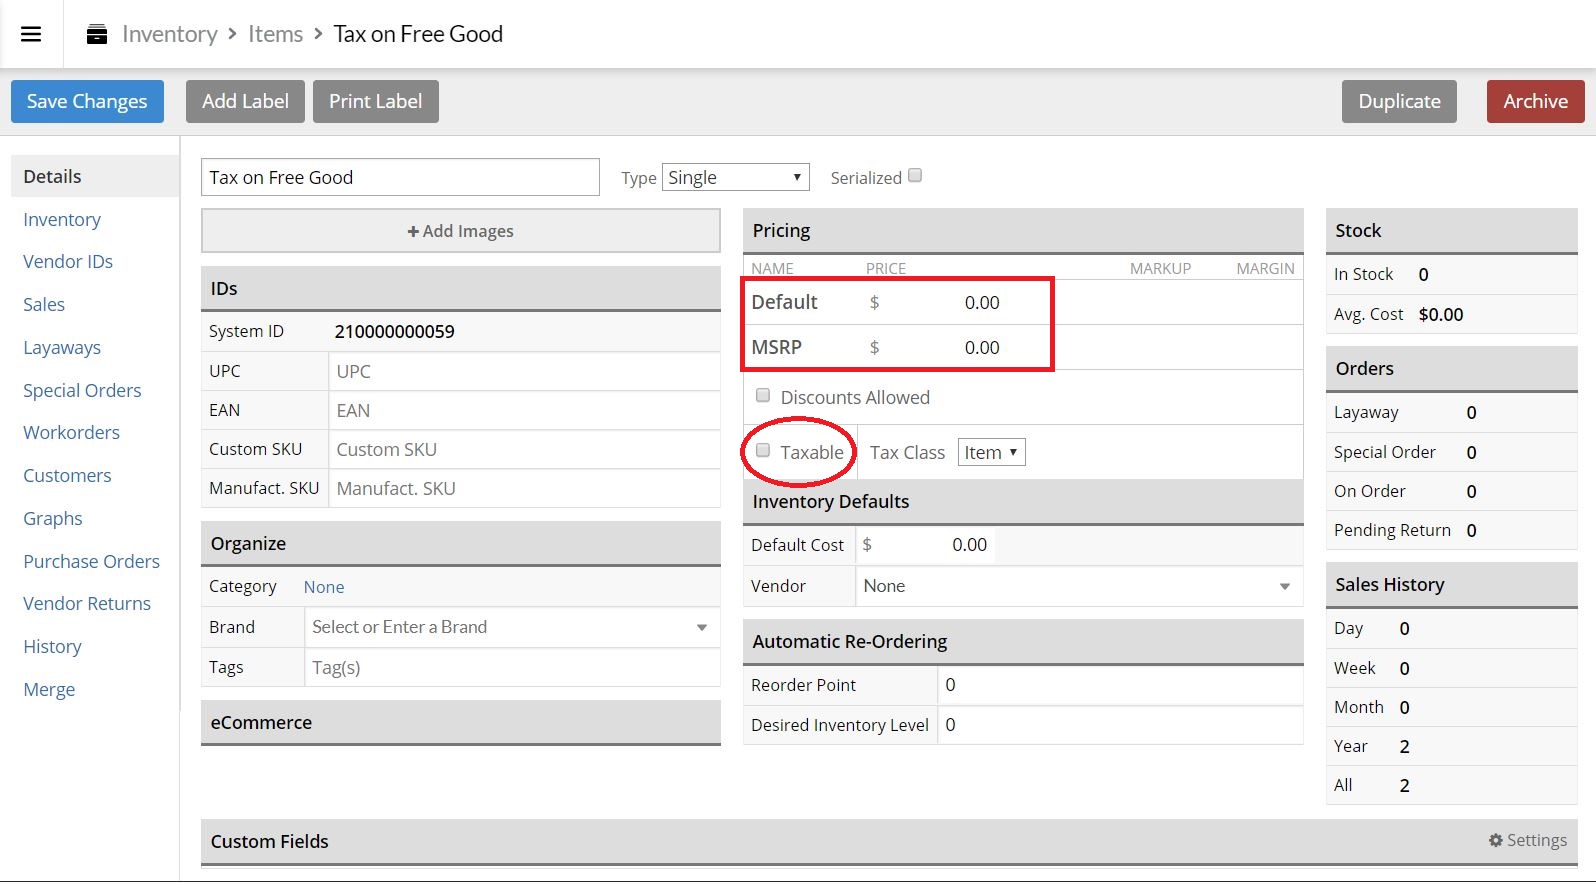Open the Type dropdown showing Single
This screenshot has width=1596, height=882.
(735, 177)
